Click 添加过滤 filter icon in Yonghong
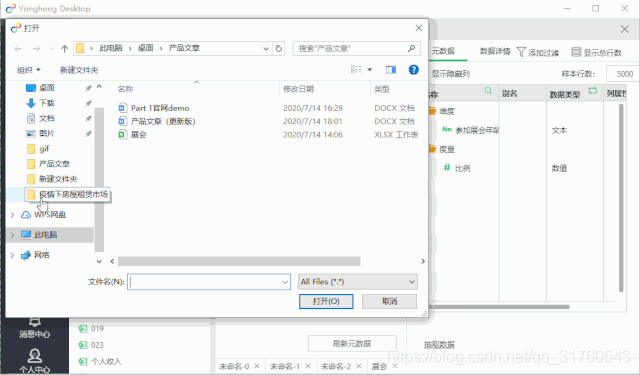The height and width of the screenshot is (375, 640). point(521,52)
